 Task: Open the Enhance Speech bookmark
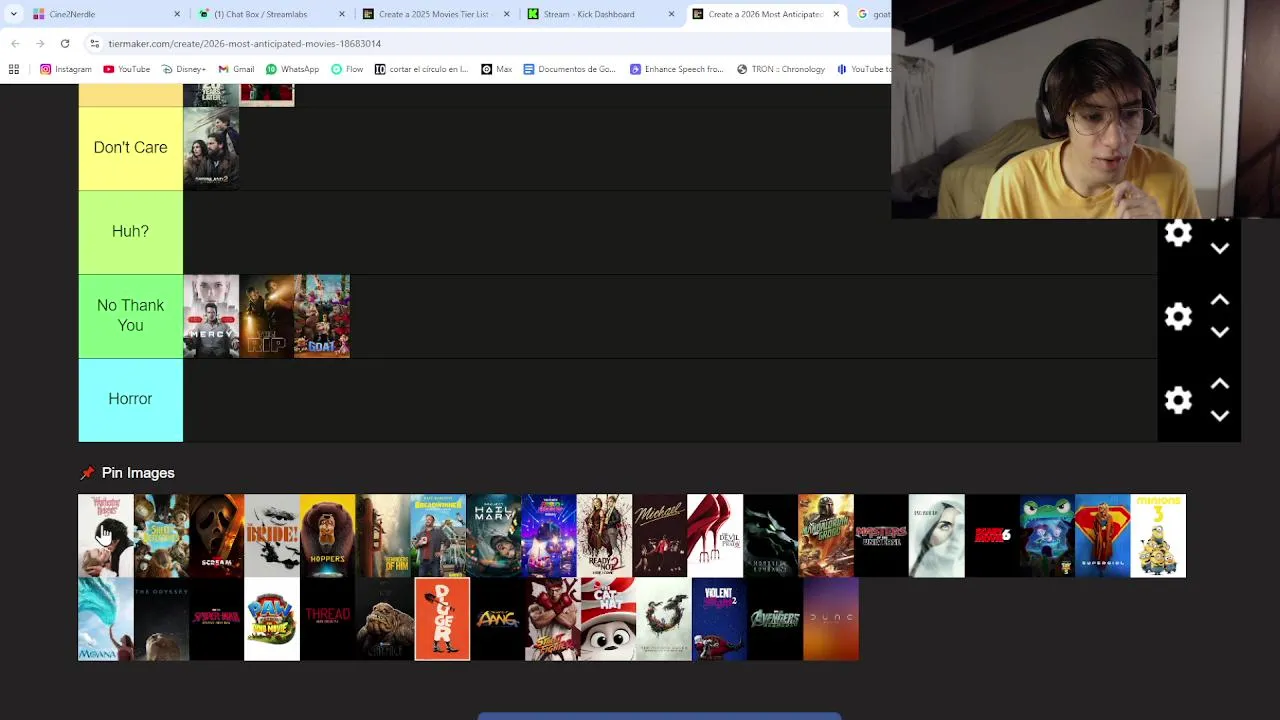pos(676,69)
